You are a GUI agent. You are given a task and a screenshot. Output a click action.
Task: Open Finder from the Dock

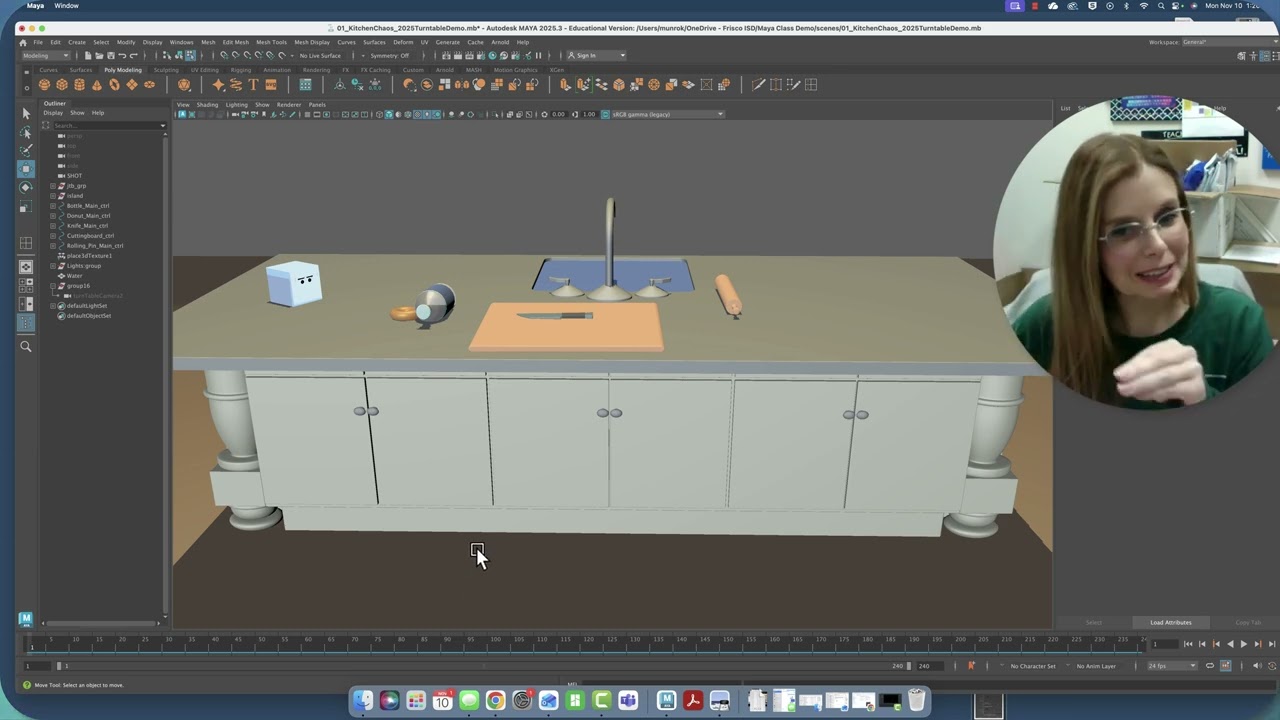[x=363, y=701]
